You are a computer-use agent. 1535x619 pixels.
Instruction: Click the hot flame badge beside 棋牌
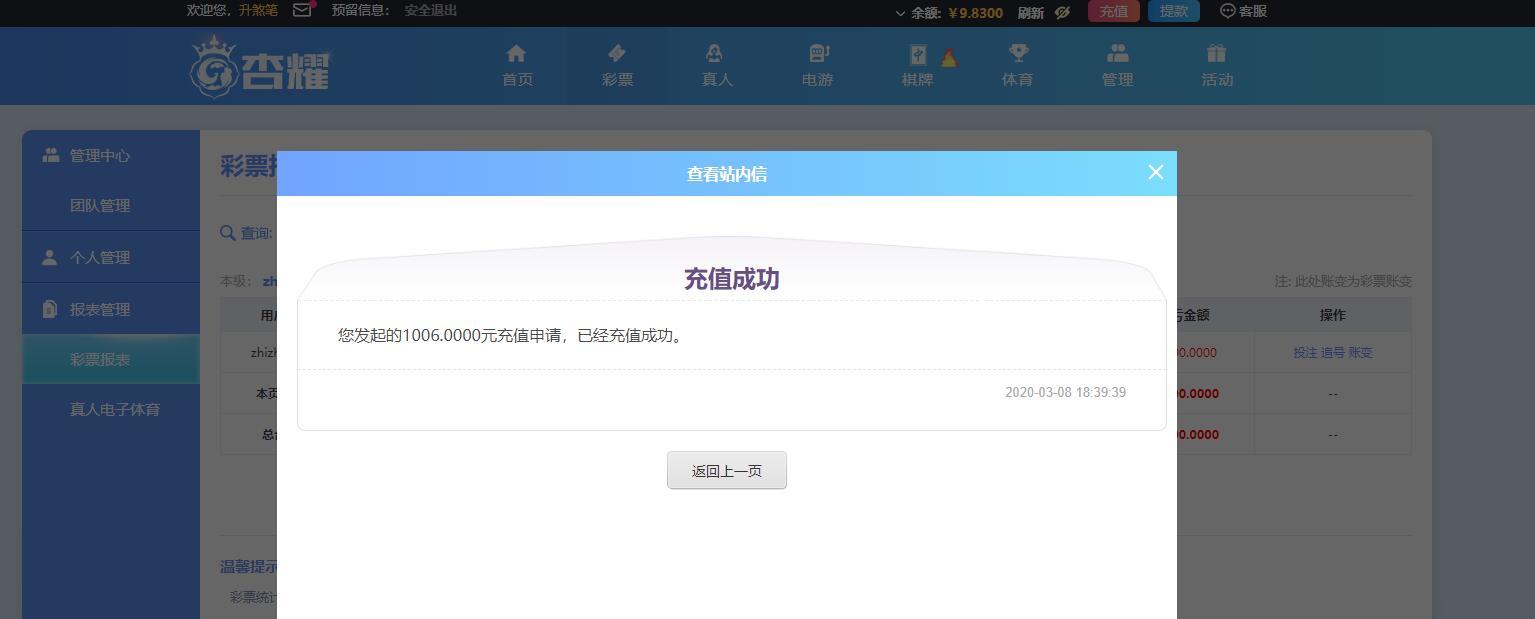(x=948, y=58)
